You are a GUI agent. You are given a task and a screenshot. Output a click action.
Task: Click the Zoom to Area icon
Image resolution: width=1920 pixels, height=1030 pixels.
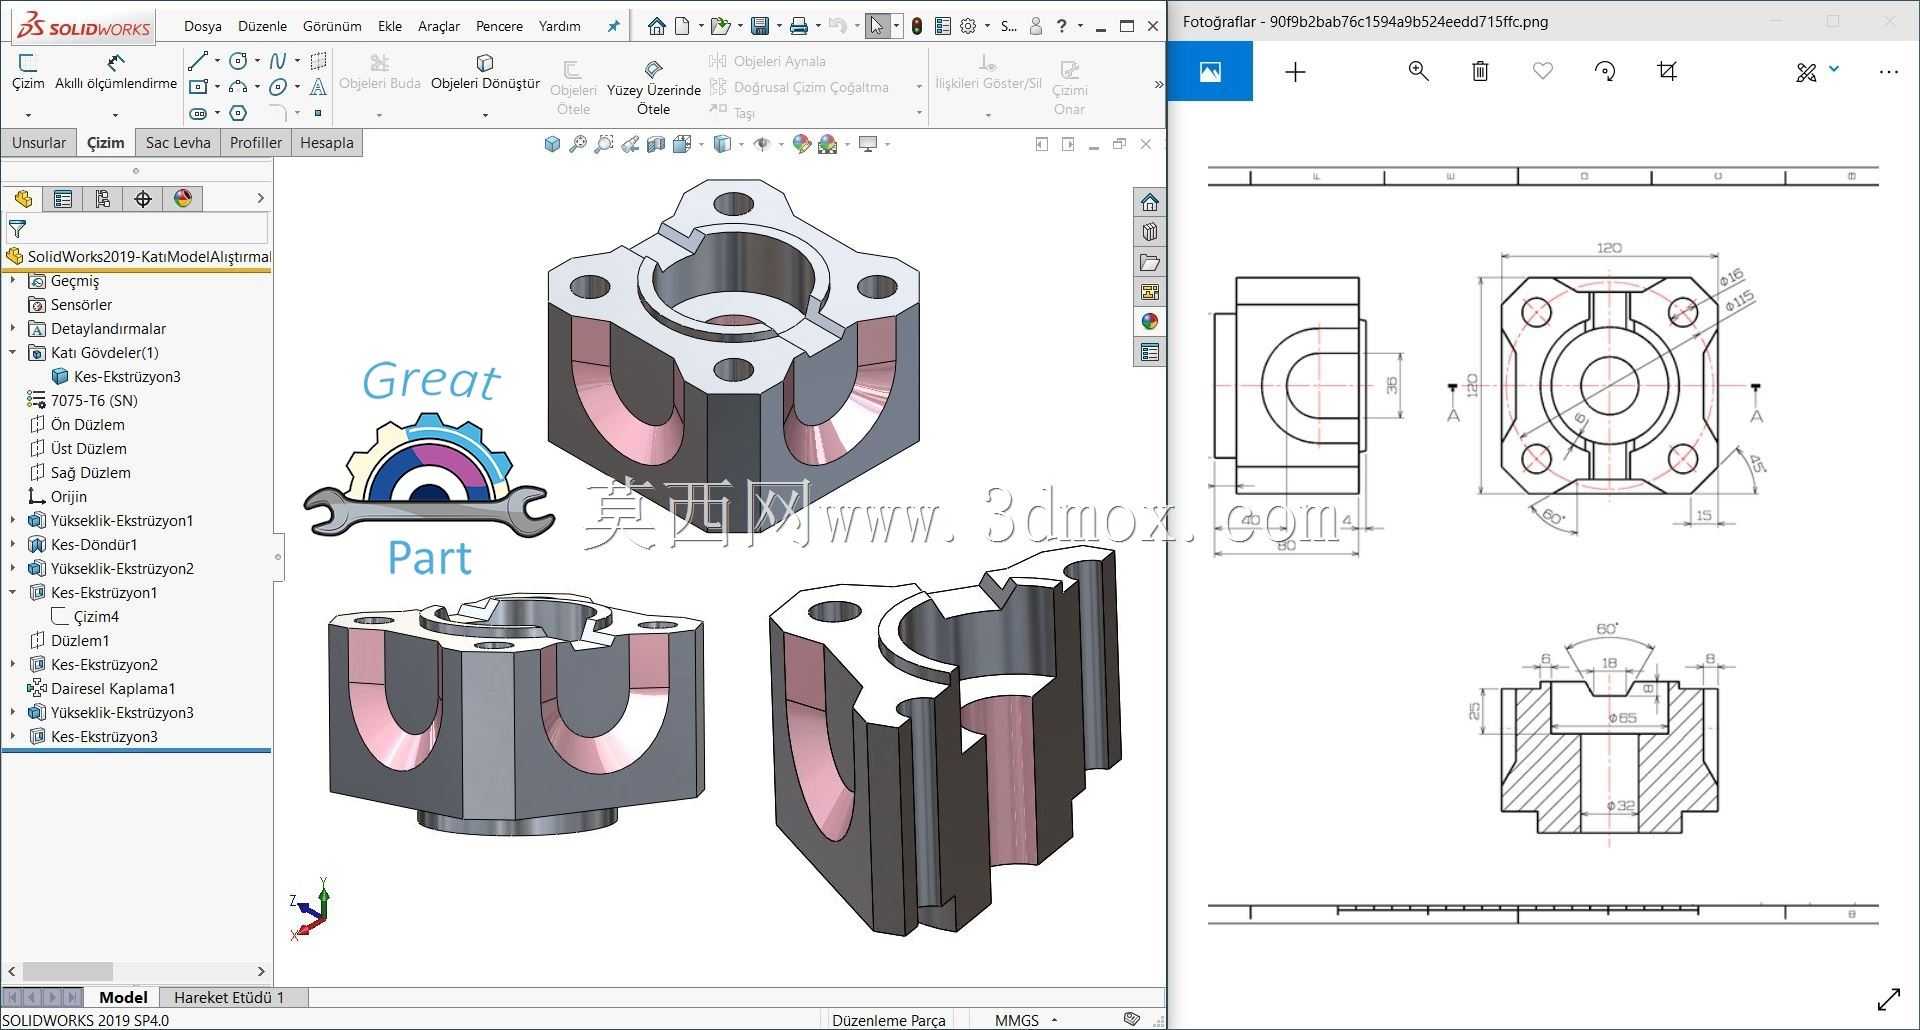[x=604, y=144]
